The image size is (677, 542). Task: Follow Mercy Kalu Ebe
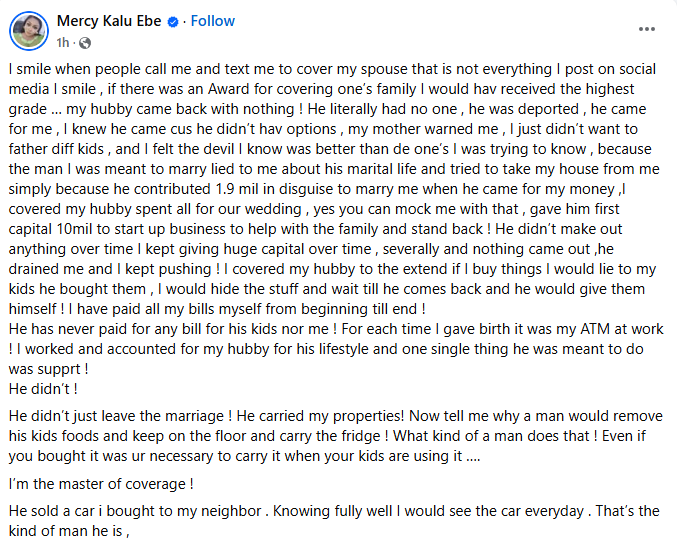(x=213, y=20)
